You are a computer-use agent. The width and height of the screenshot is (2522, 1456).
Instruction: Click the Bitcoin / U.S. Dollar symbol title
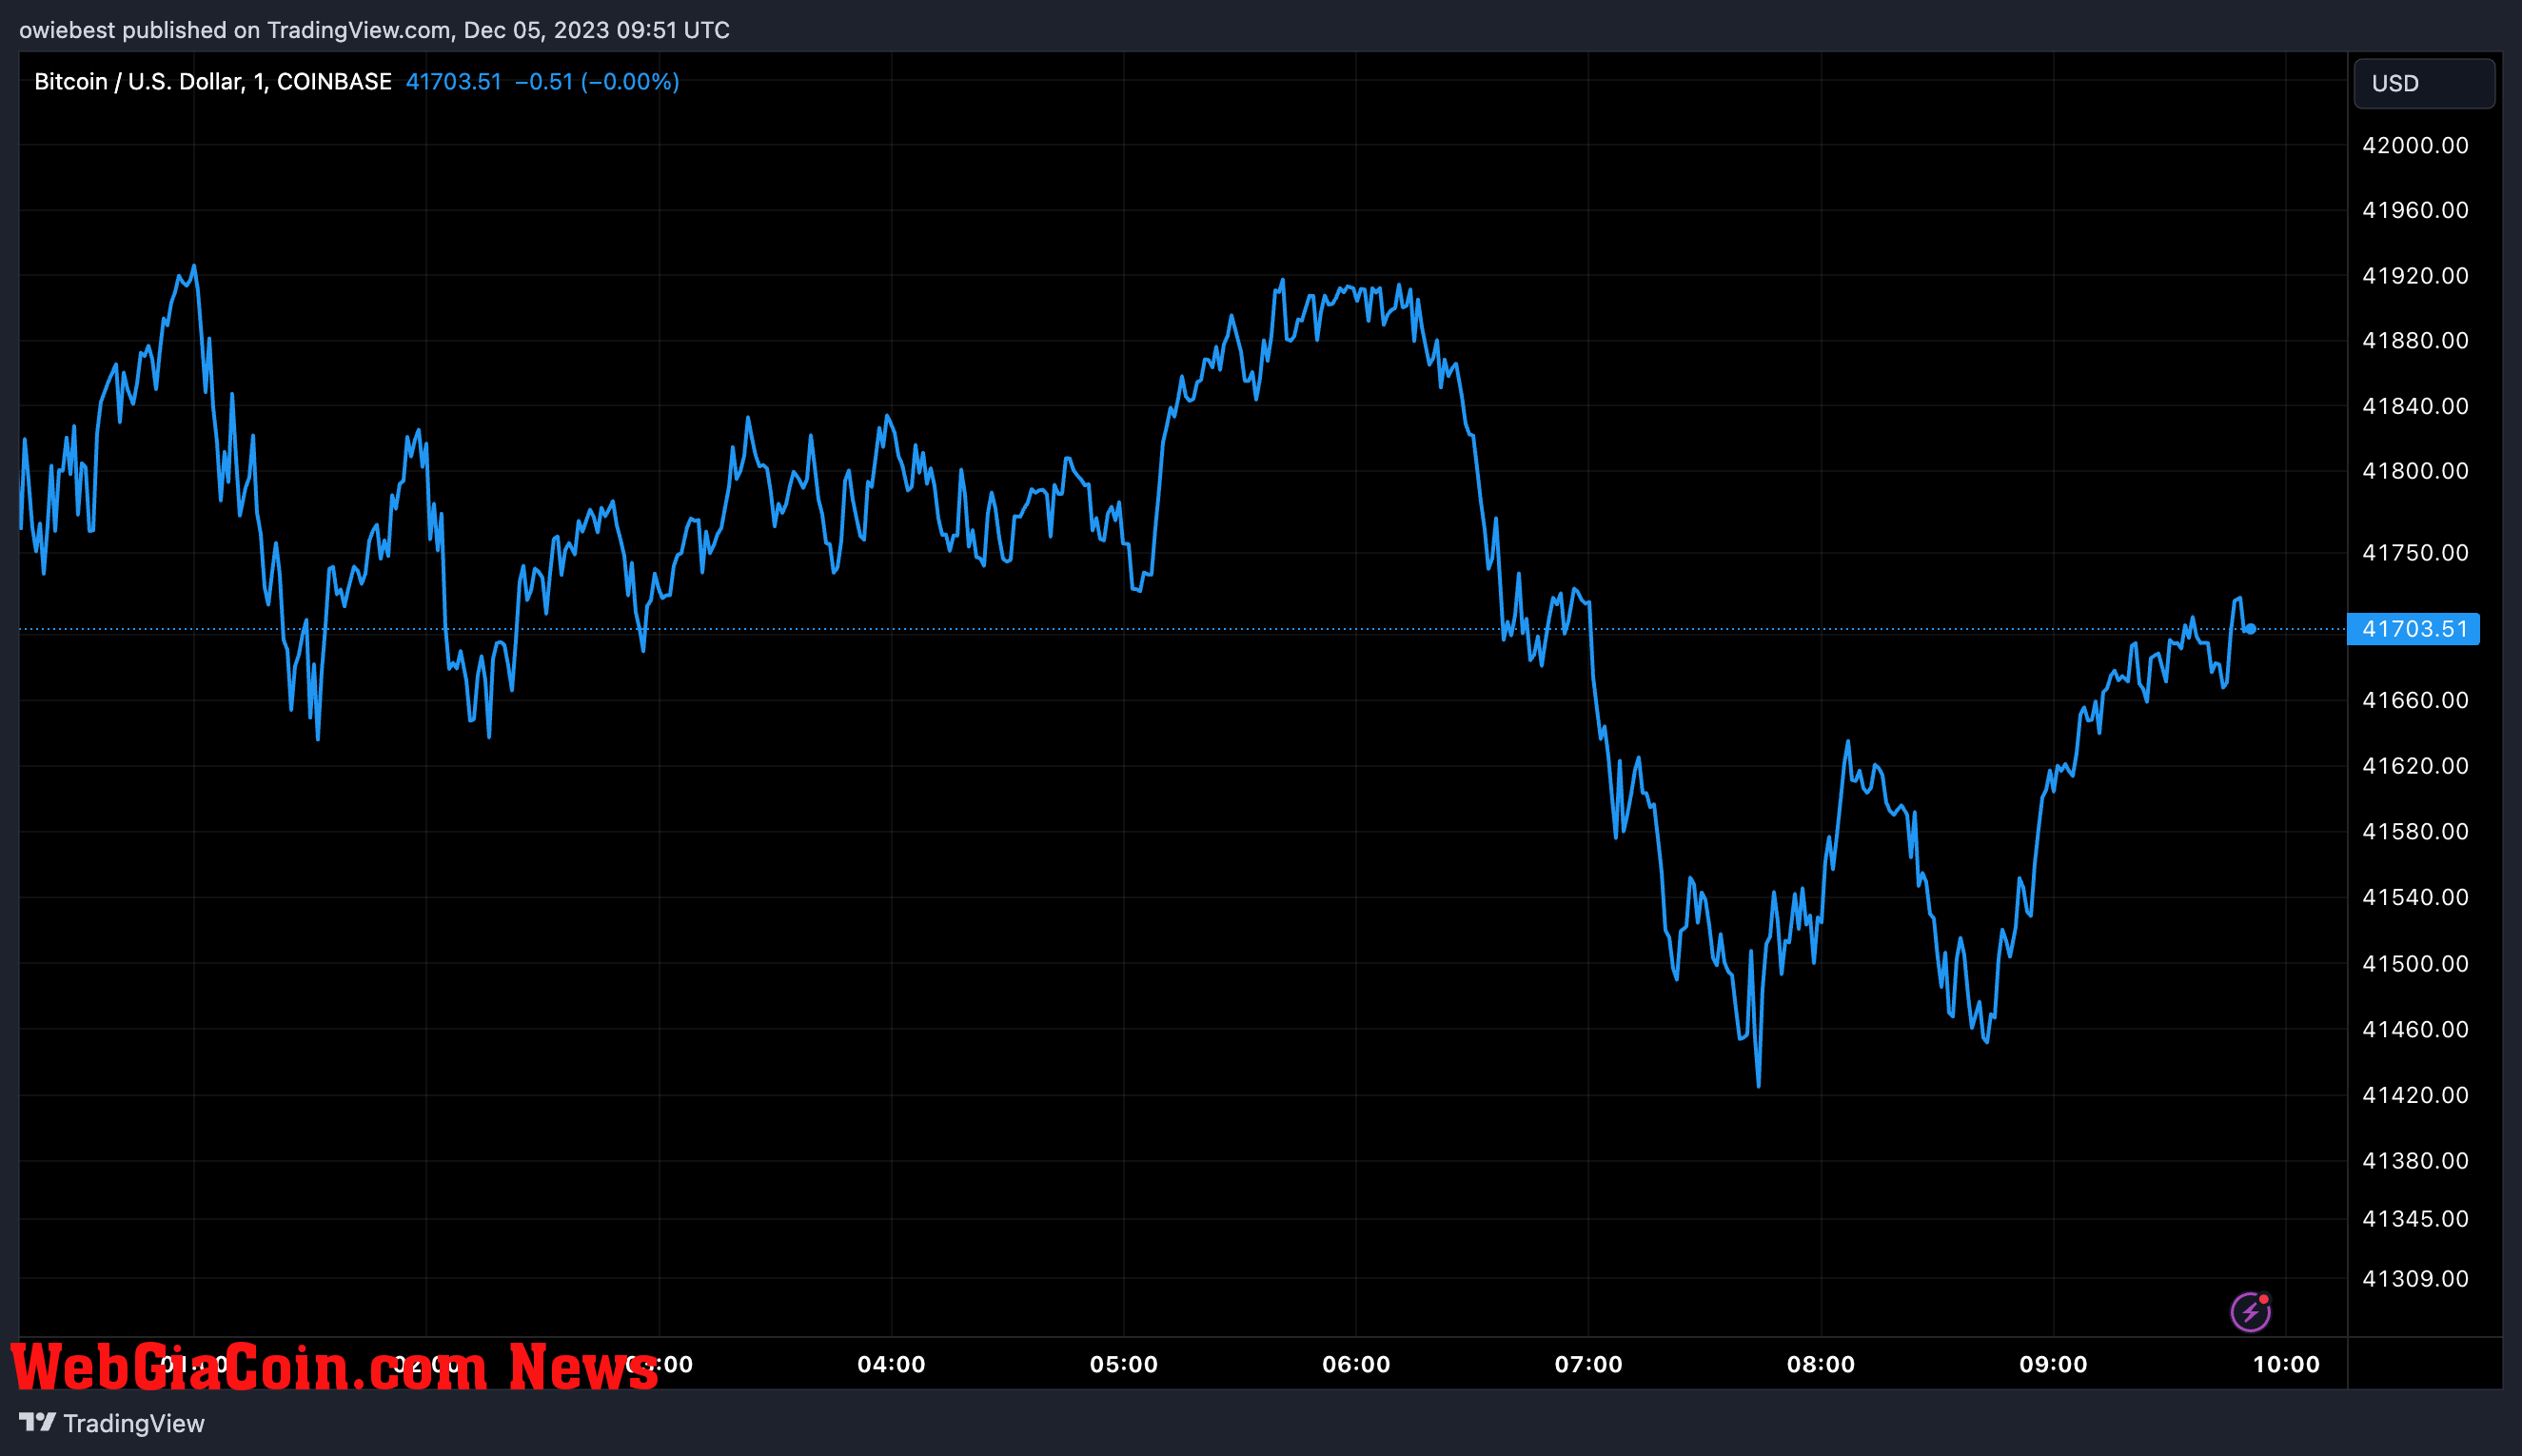[x=212, y=82]
